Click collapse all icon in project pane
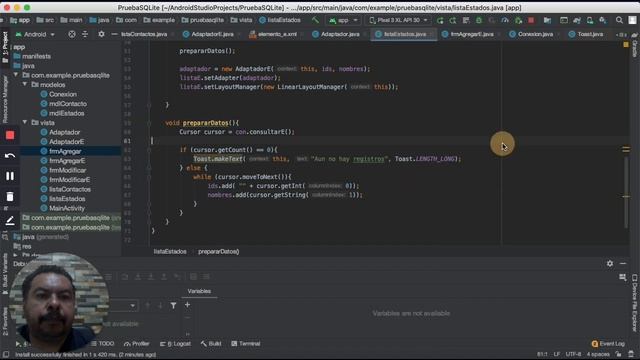The image size is (640, 360). point(85,34)
